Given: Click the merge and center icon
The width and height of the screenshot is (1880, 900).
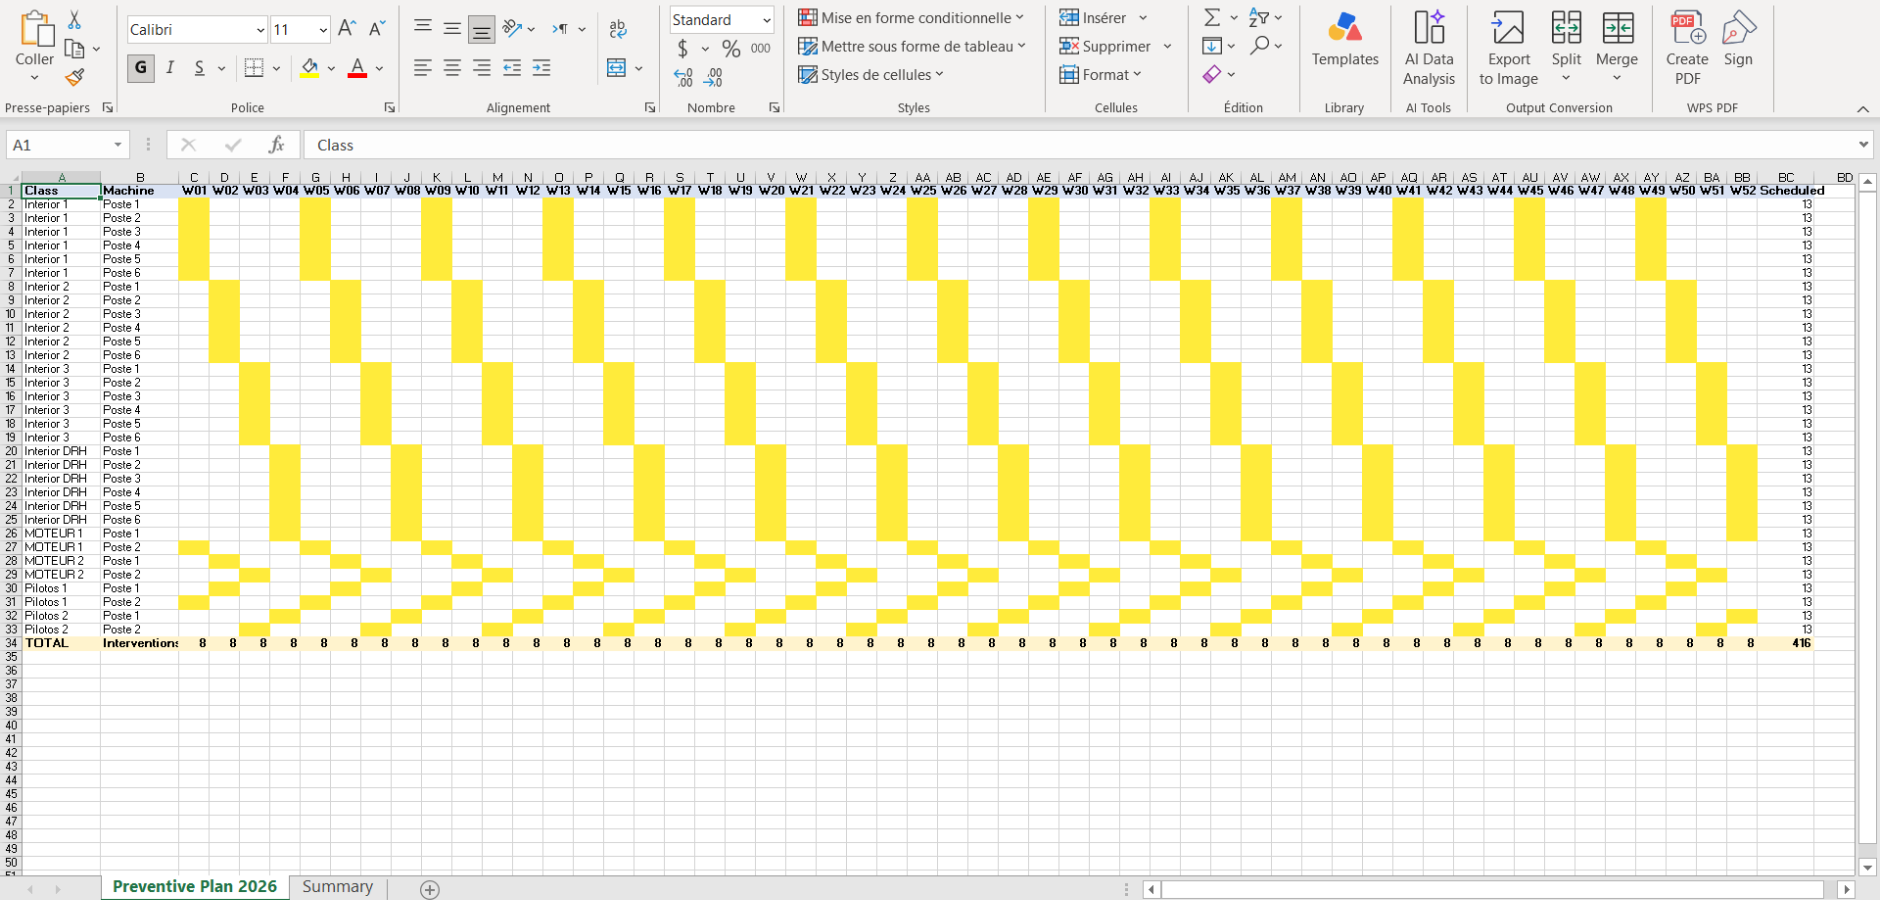Looking at the screenshot, I should pos(617,68).
